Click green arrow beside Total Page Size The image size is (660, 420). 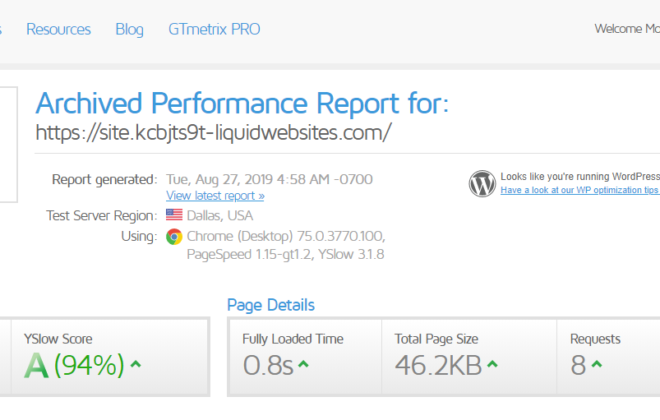492,364
